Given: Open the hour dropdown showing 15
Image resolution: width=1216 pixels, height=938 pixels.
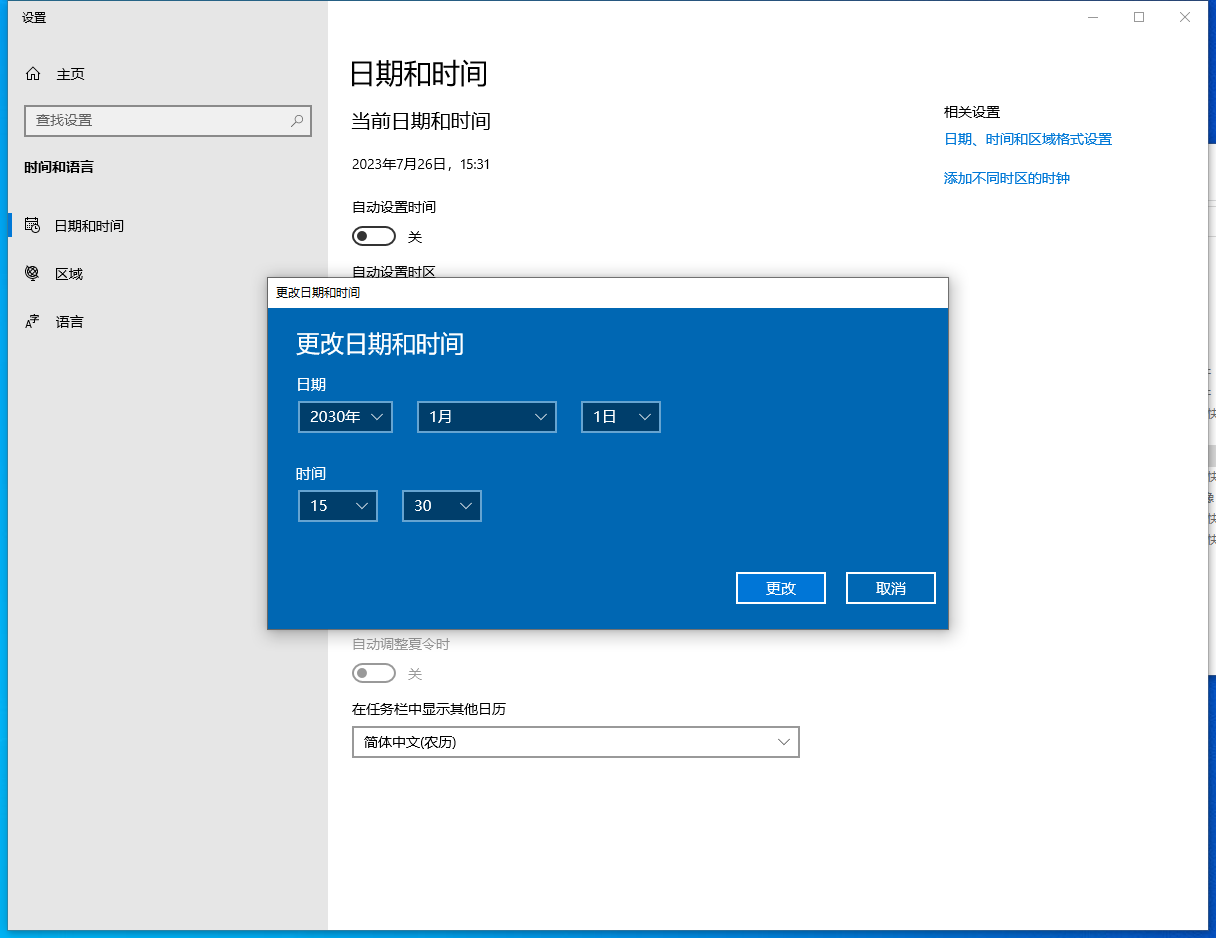Looking at the screenshot, I should pos(338,506).
